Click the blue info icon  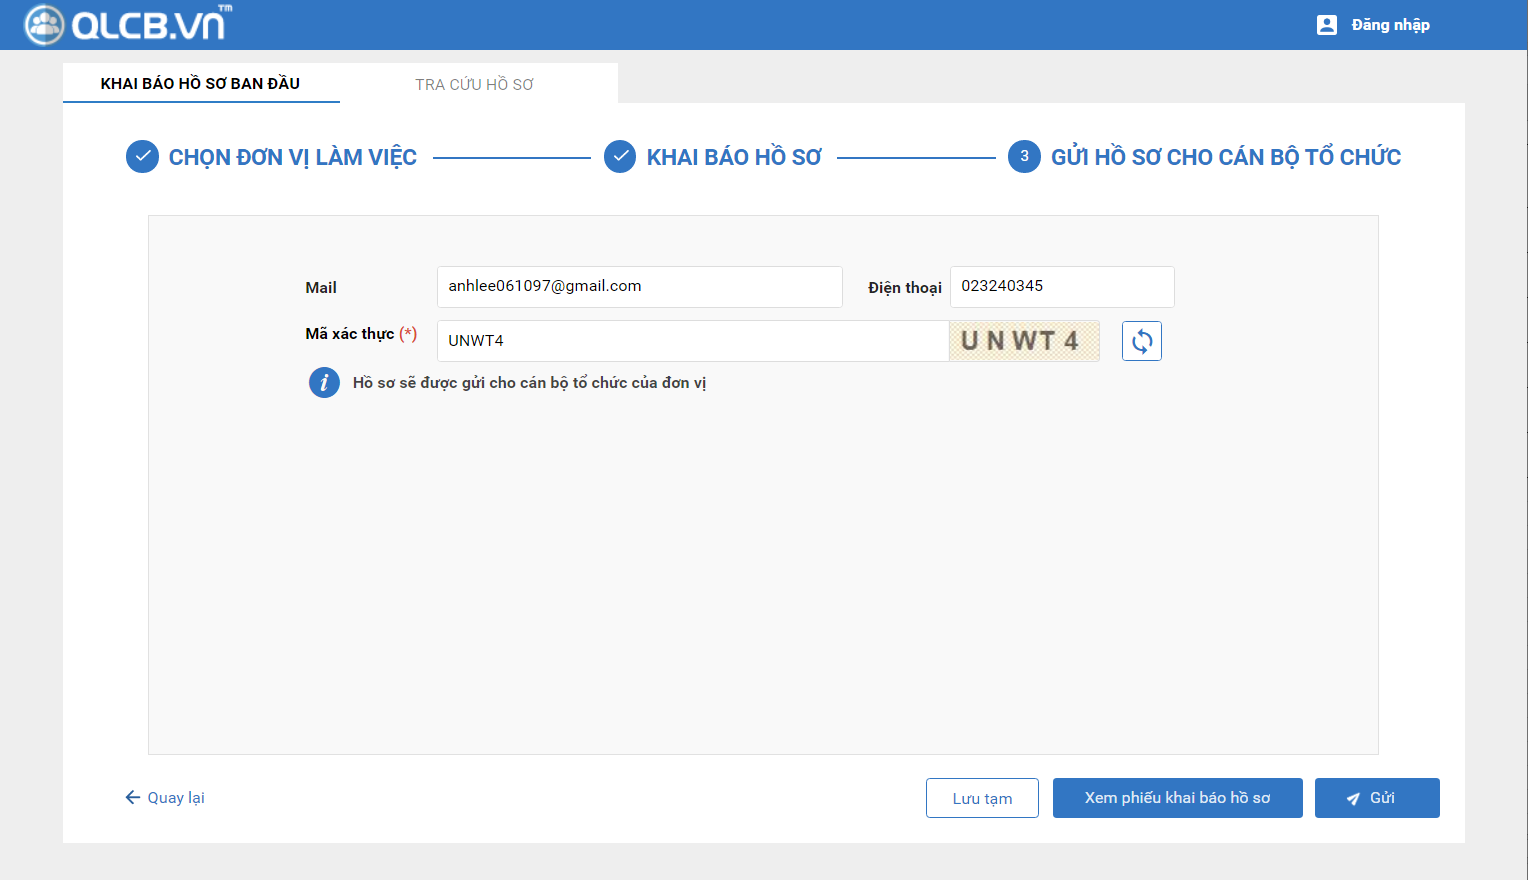tap(324, 383)
